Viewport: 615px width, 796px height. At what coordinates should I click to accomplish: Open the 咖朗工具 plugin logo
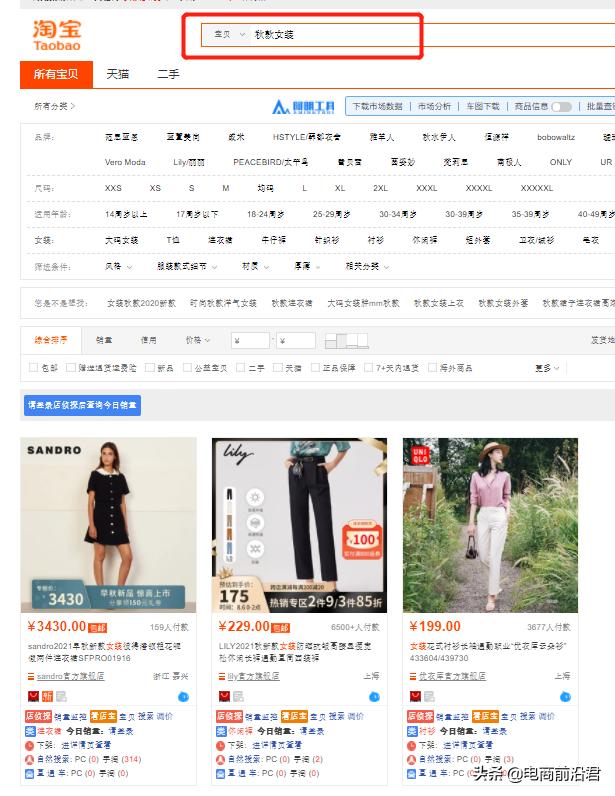point(304,107)
